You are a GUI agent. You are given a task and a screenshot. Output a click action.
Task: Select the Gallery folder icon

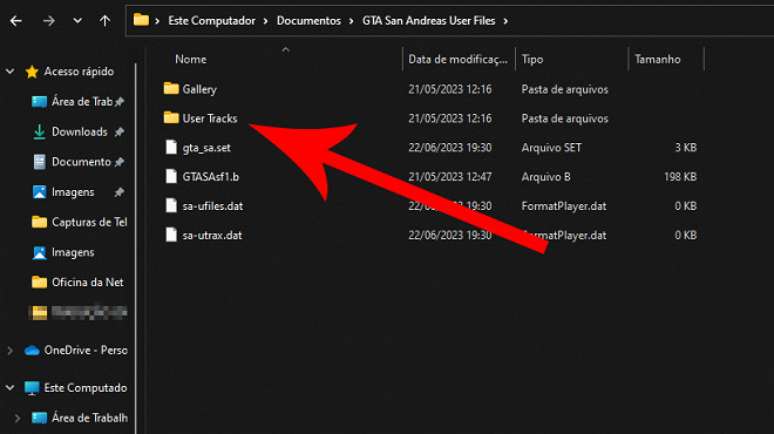(x=171, y=89)
